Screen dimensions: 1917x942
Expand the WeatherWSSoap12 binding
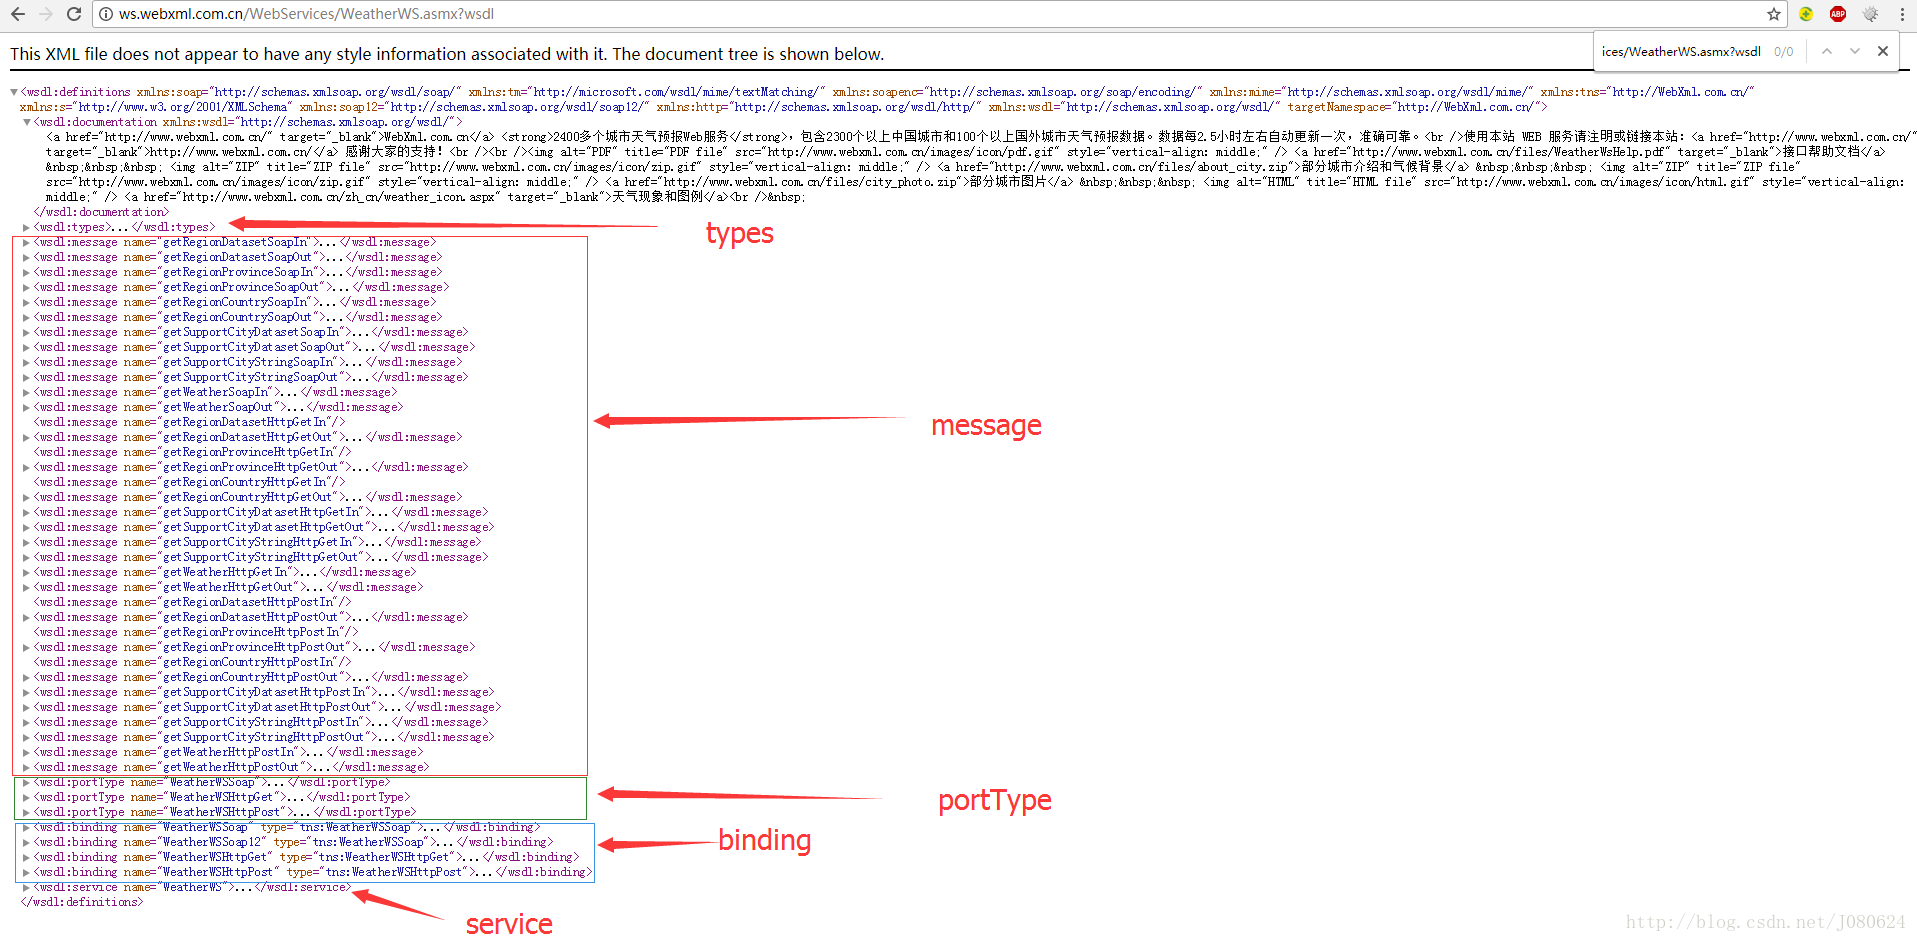click(x=27, y=842)
